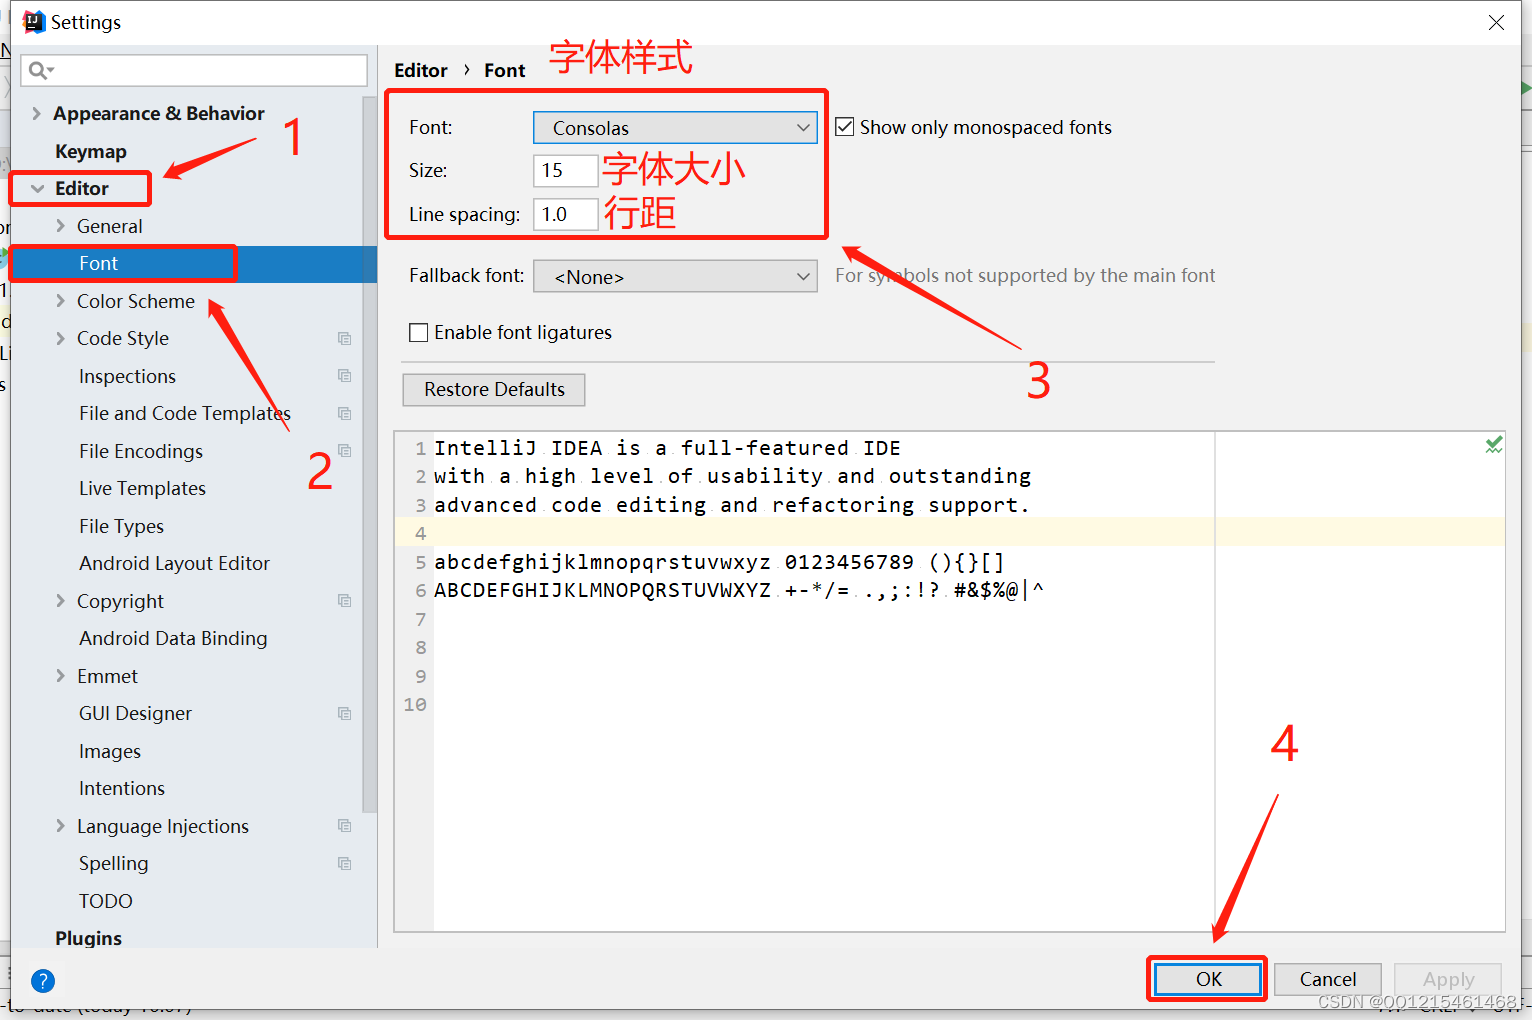
Task: Open the Font dropdown showing Consolas
Action: pyautogui.click(x=675, y=128)
